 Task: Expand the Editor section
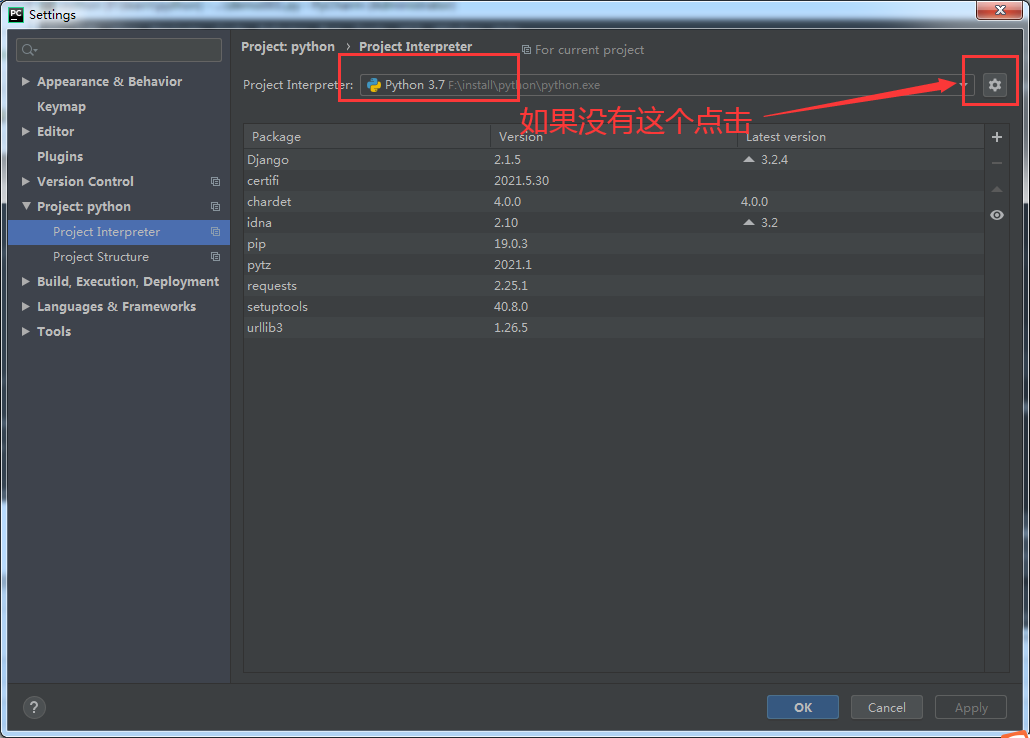tap(26, 131)
